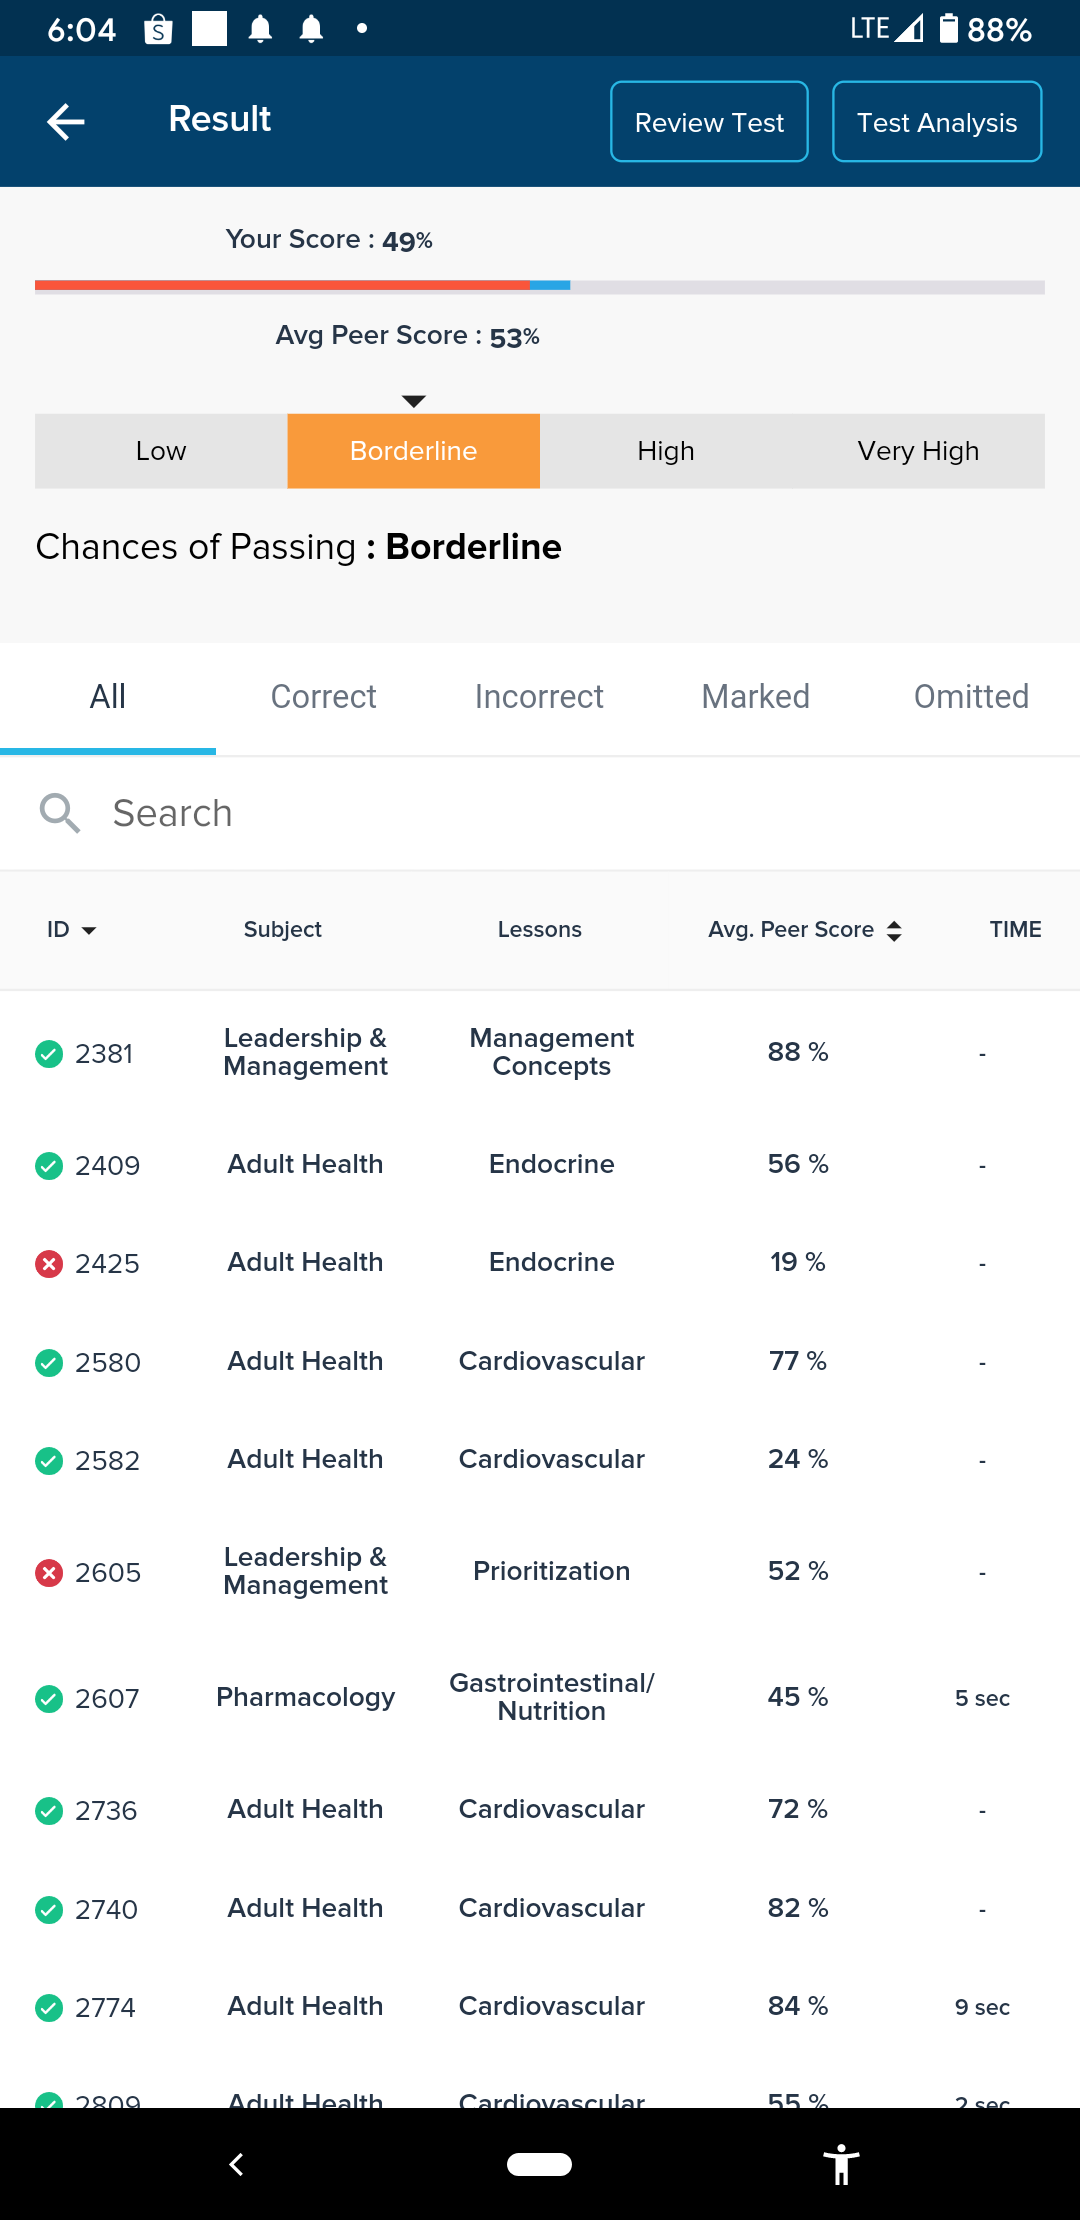Click the correct check icon for question 2774
This screenshot has height=2220, width=1080.
click(x=49, y=2008)
